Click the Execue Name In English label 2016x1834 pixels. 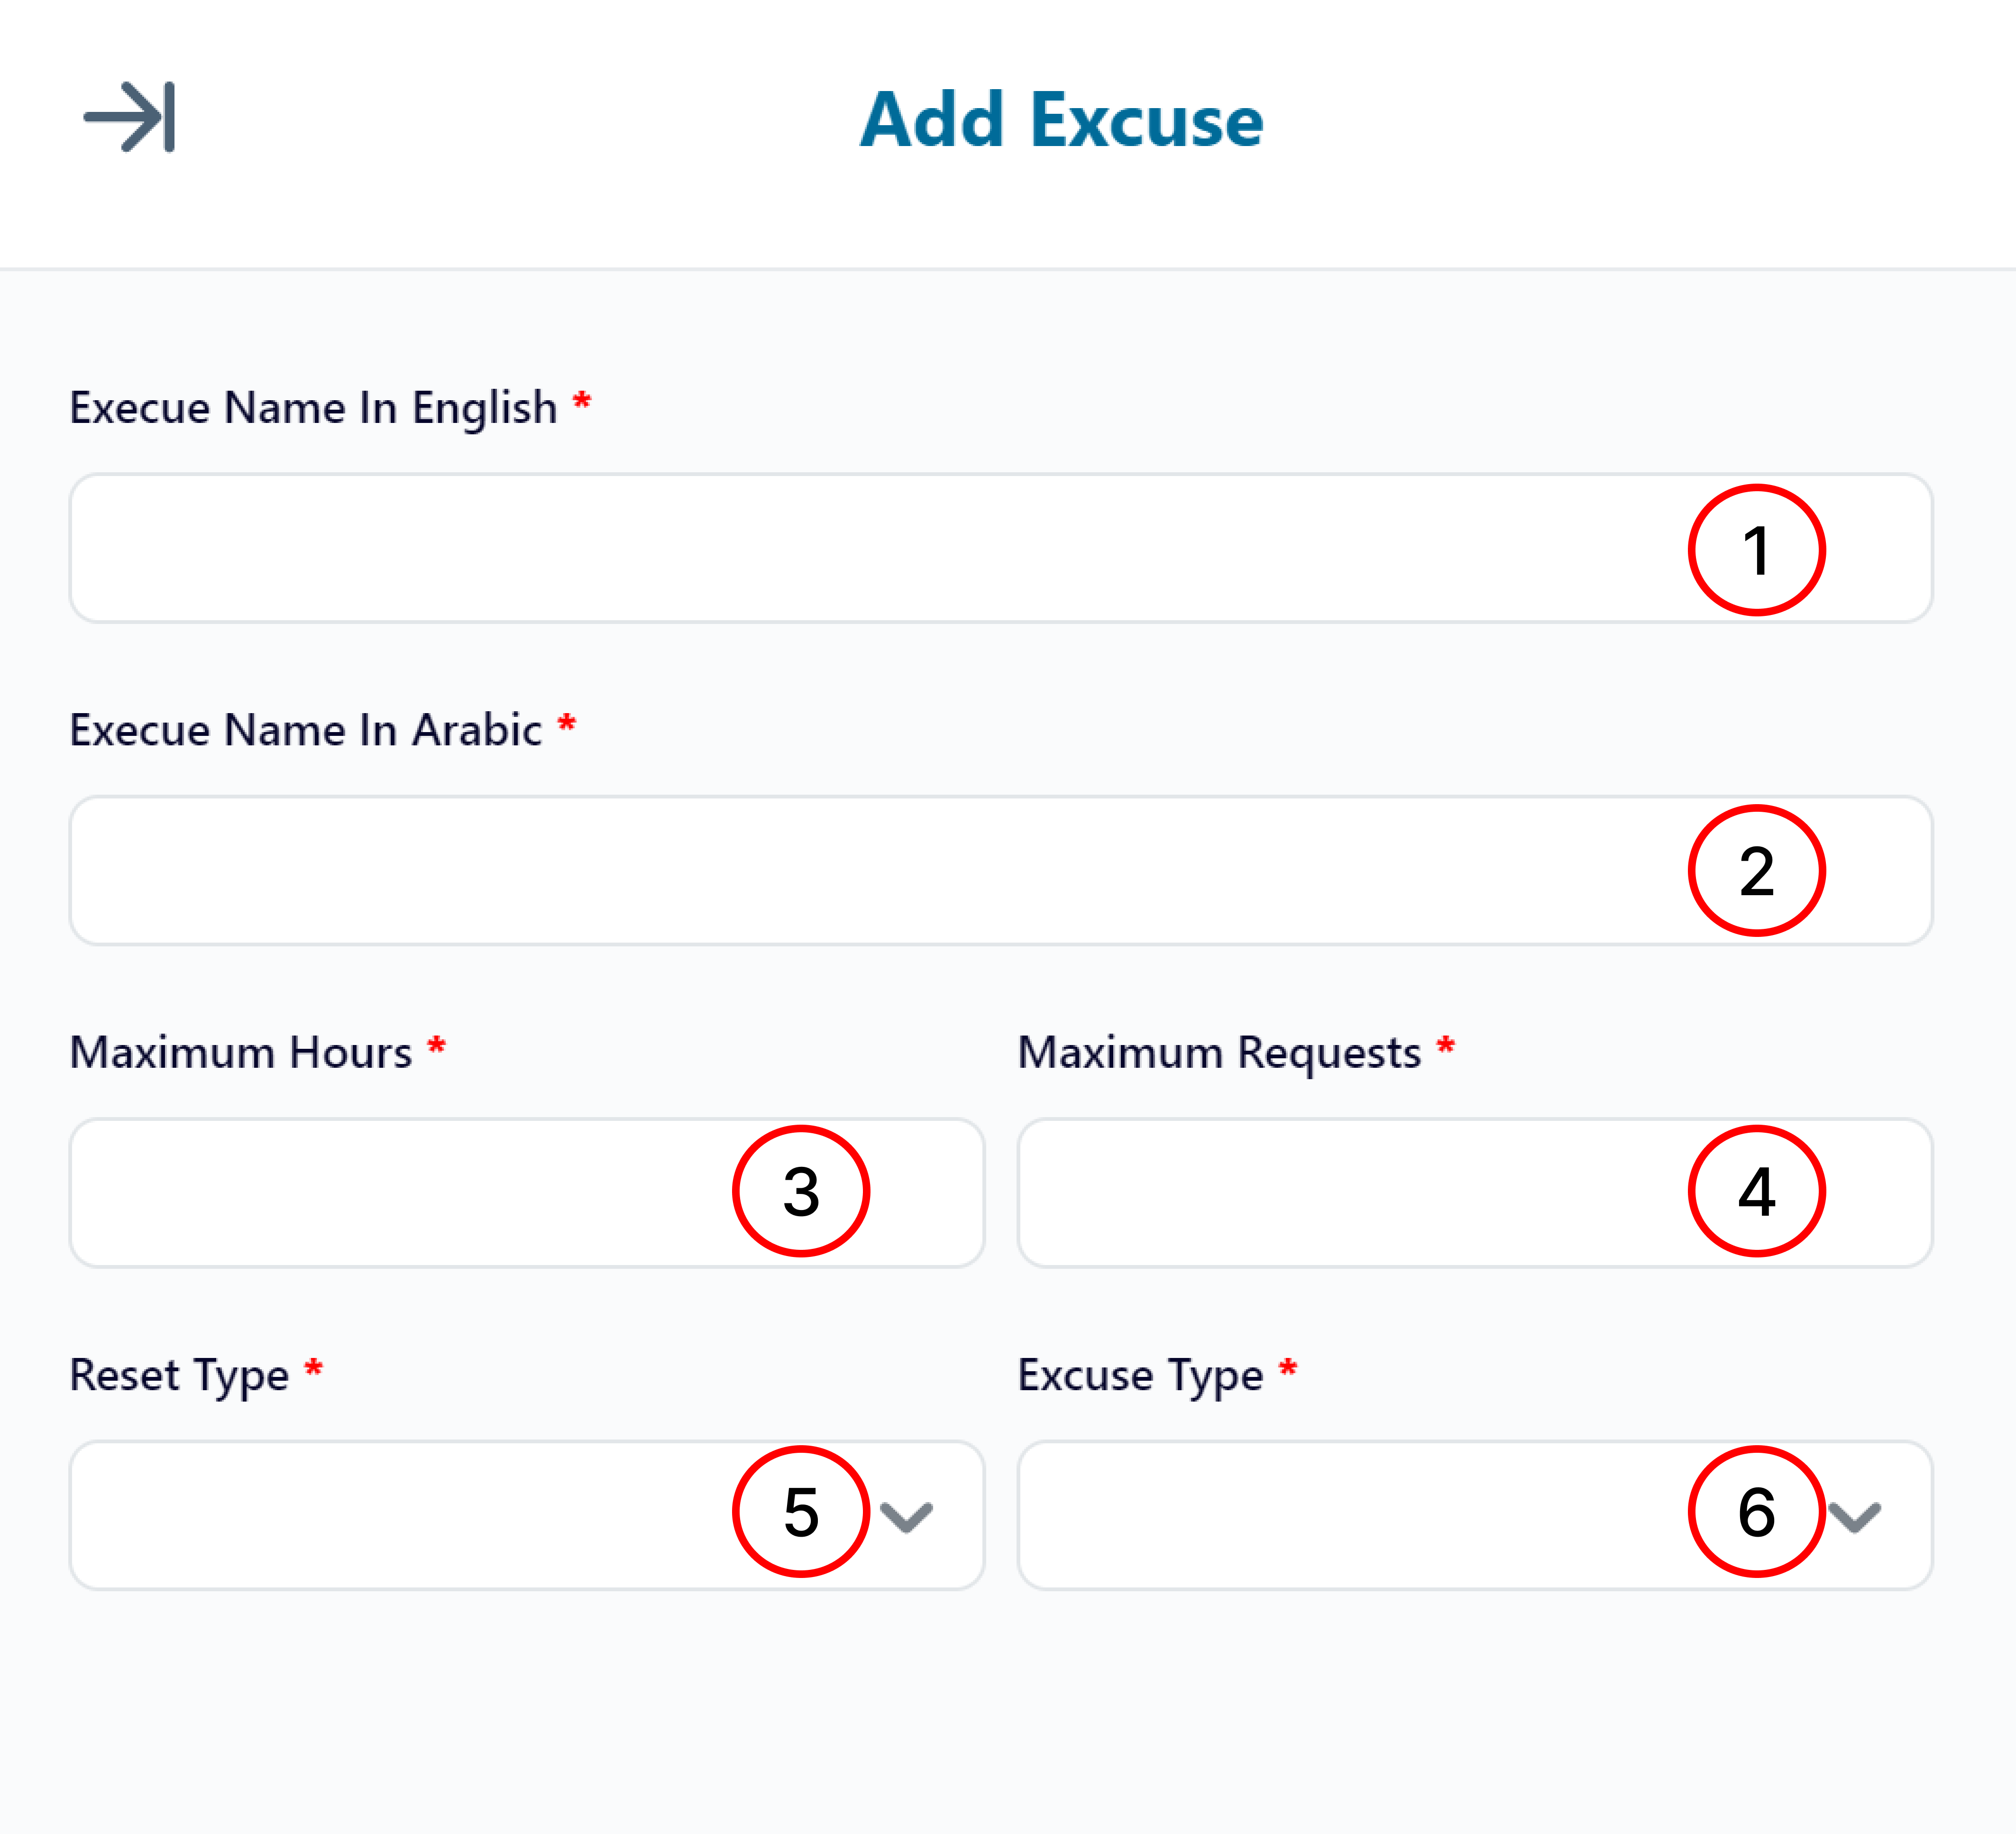click(x=313, y=409)
